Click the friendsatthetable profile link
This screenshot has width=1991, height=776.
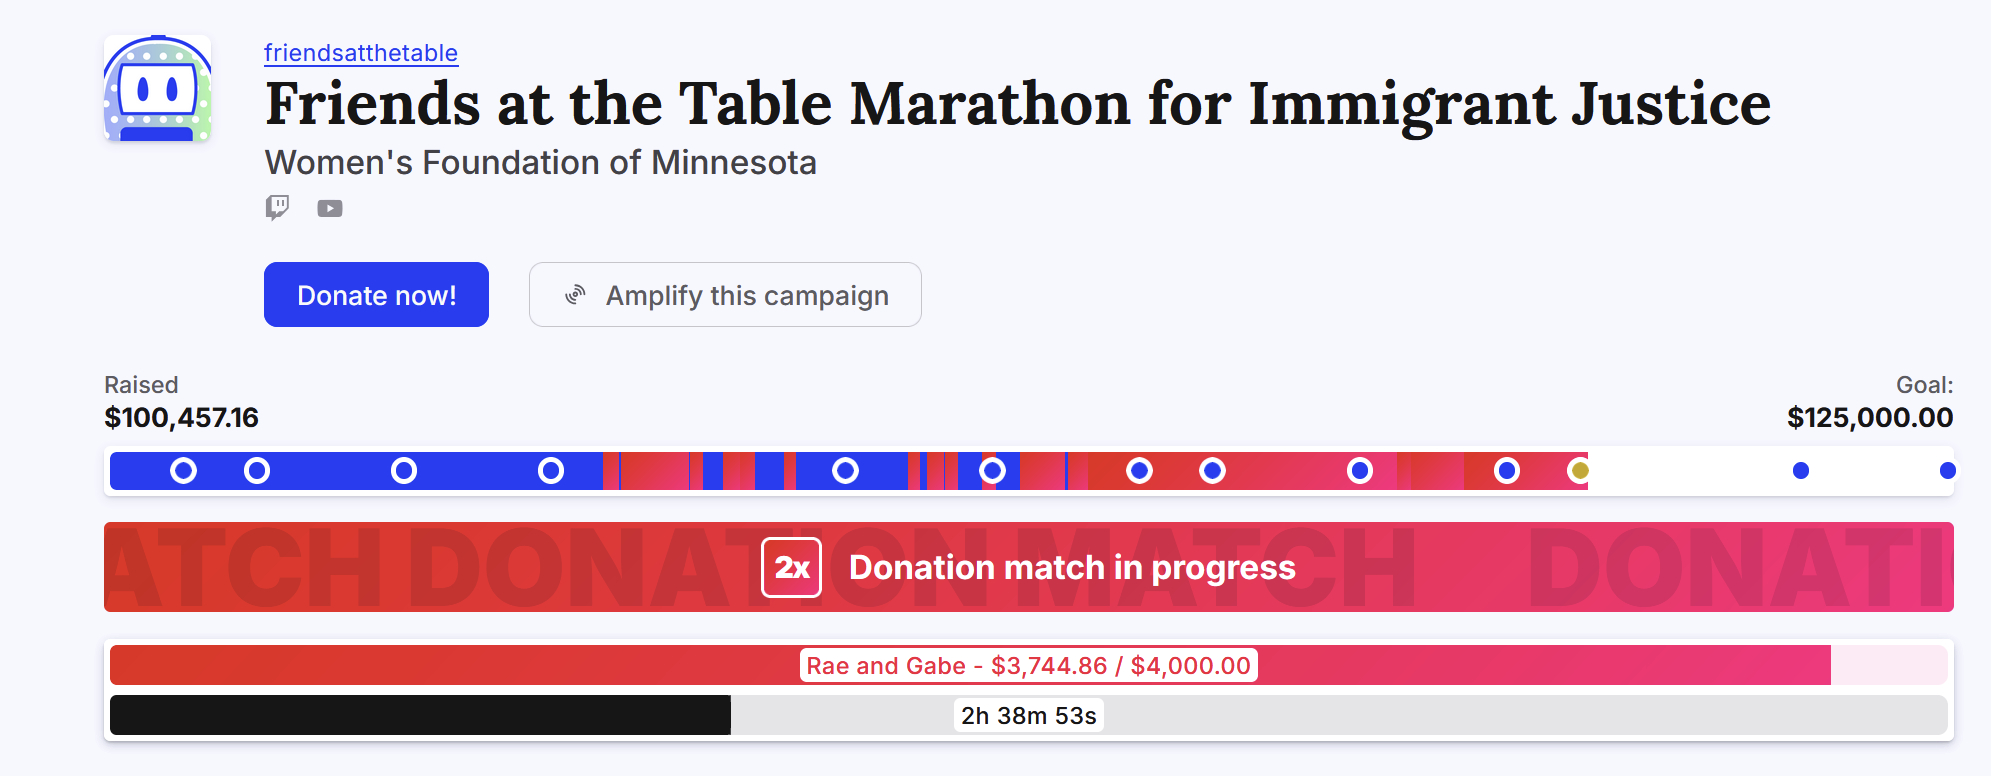click(x=361, y=53)
